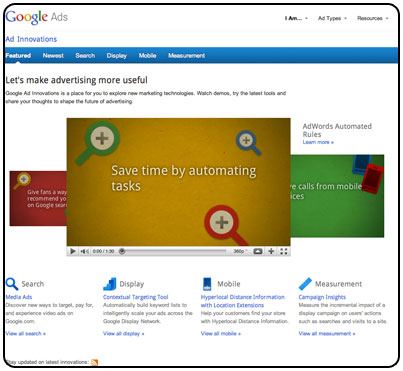Click the Search section heading
The image size is (403, 371).
(x=33, y=284)
